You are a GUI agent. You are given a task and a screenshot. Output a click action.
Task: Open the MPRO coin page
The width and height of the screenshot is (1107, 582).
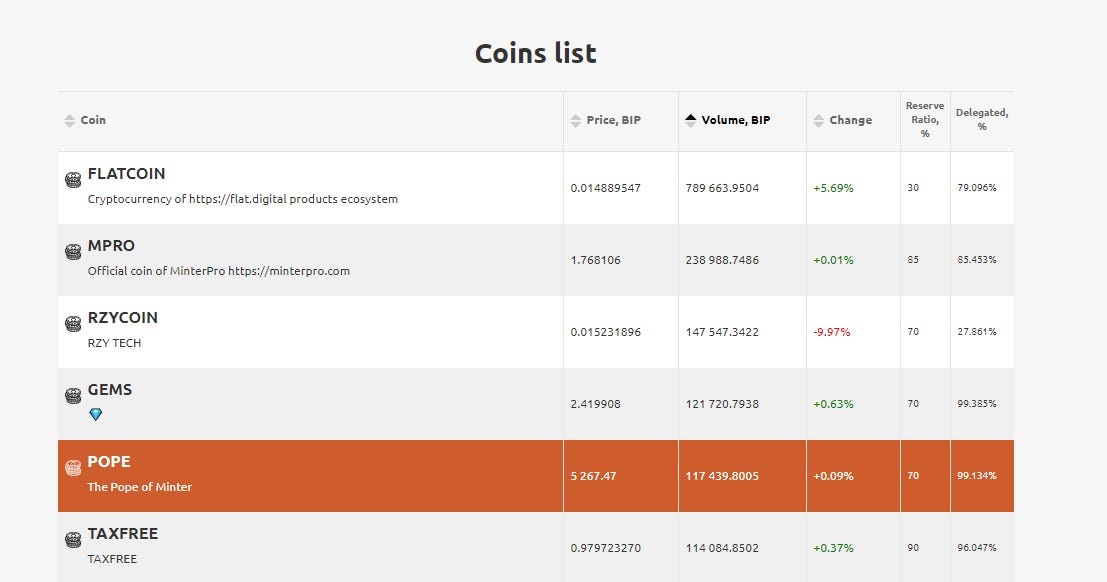coord(111,246)
